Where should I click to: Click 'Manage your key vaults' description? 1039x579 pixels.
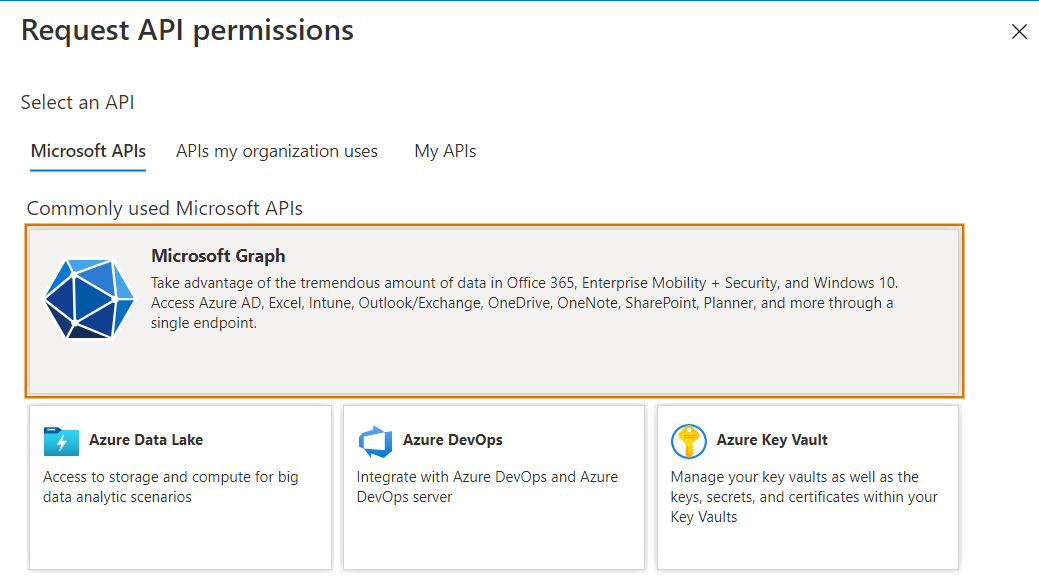pos(804,497)
